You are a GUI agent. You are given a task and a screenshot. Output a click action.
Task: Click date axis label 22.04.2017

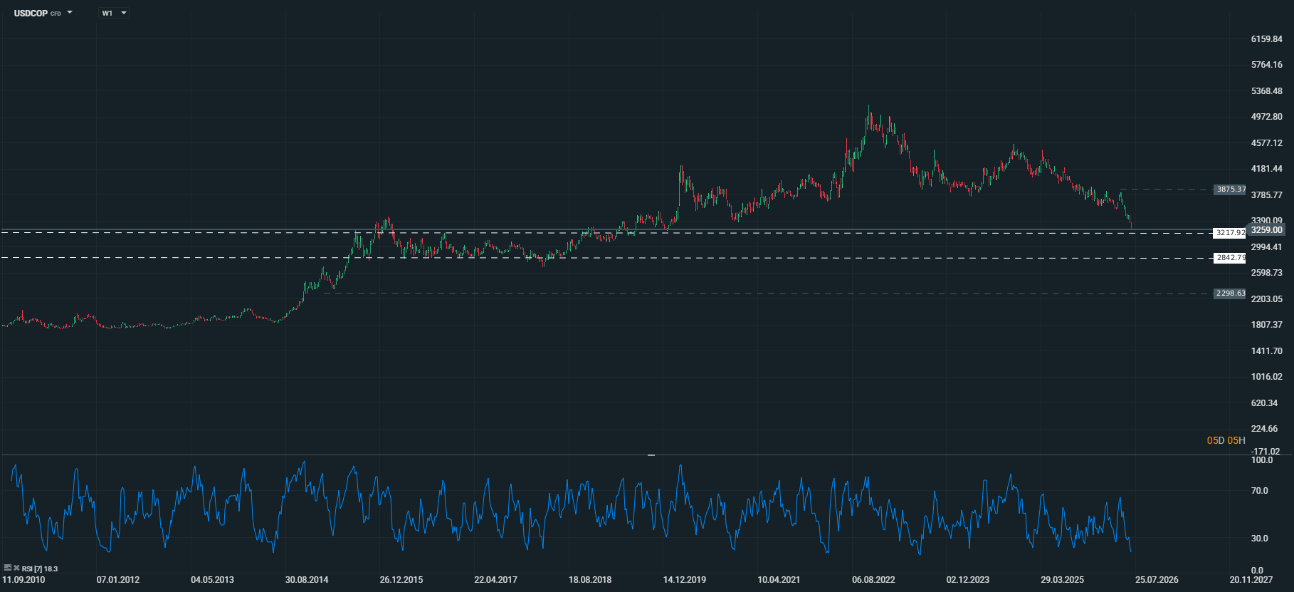pyautogui.click(x=495, y=579)
